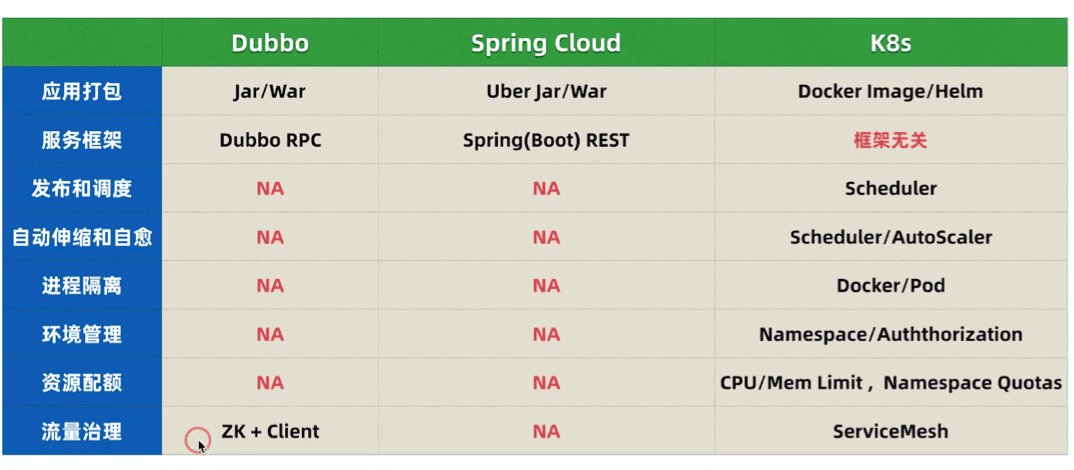Select the Spring(Boot) REST cell

click(546, 140)
